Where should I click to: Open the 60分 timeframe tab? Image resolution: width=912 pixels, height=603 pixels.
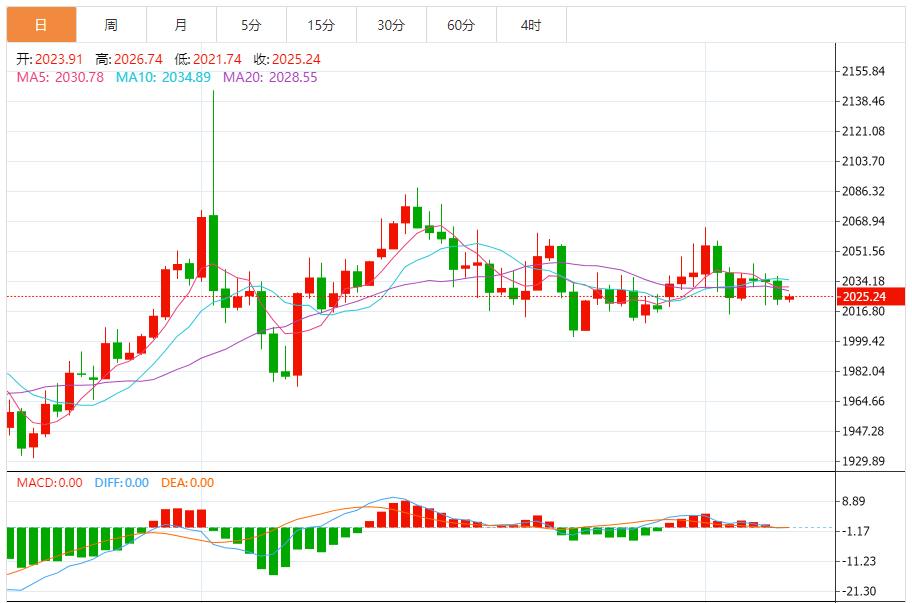(461, 25)
